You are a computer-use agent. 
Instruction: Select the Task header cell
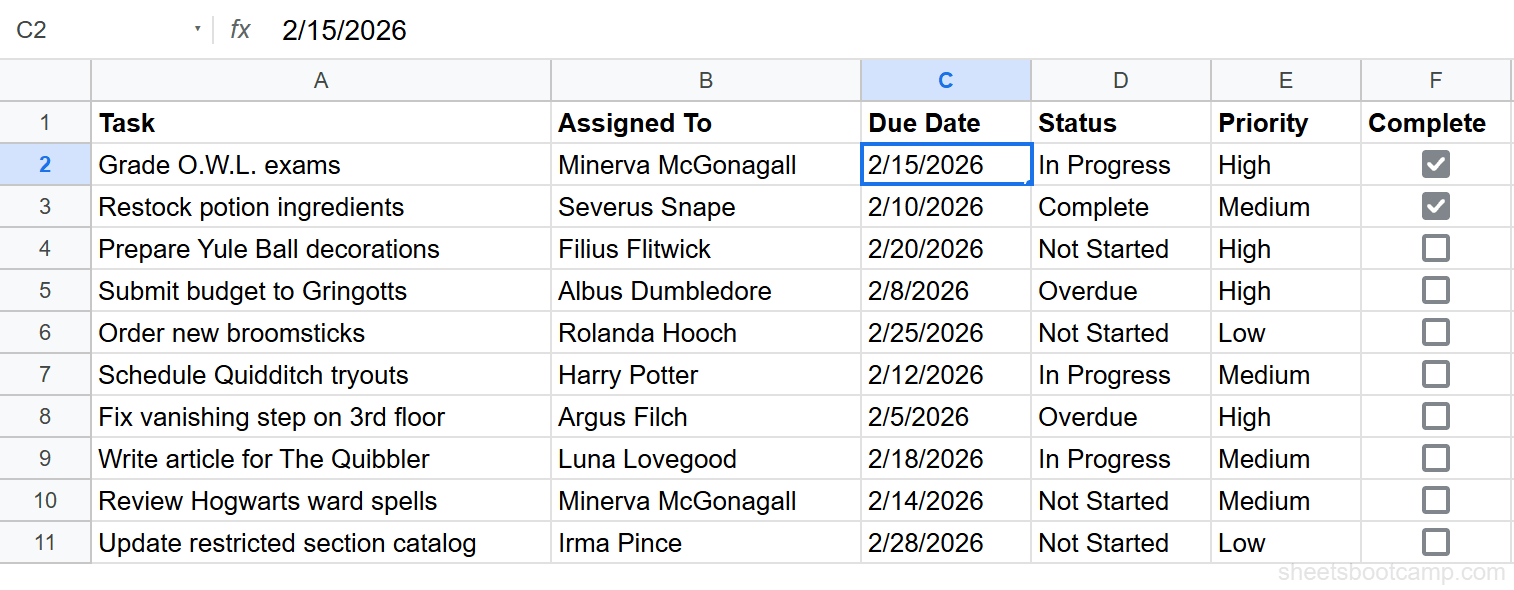tap(320, 122)
